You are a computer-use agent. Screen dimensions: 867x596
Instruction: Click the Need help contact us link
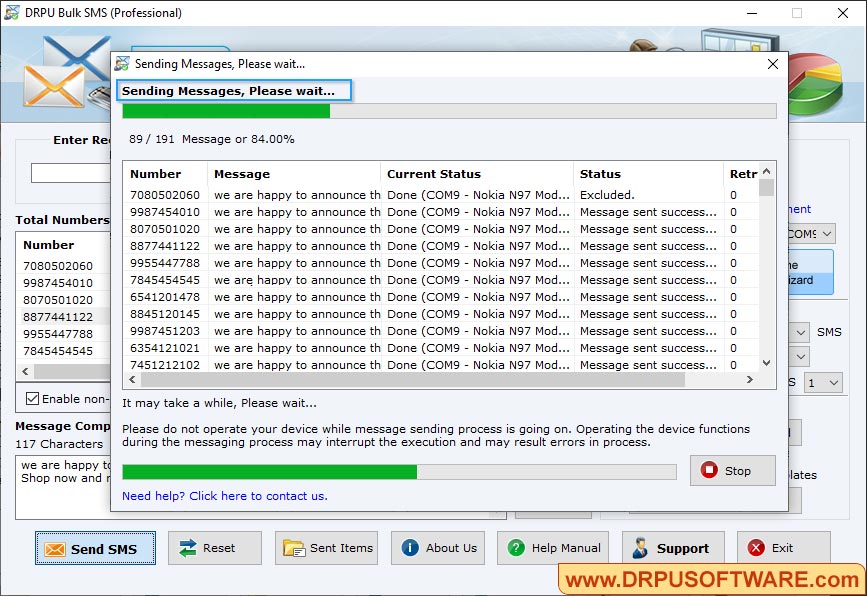[224, 496]
